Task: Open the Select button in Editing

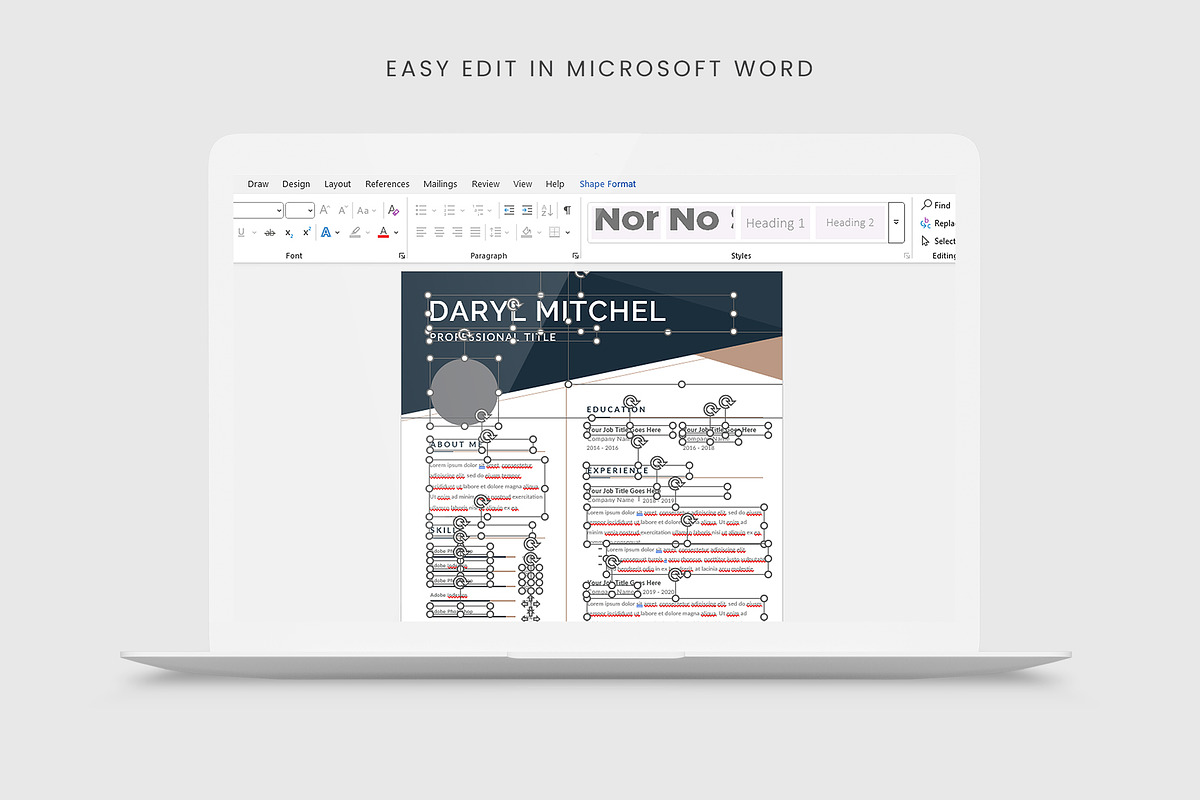Action: [938, 241]
